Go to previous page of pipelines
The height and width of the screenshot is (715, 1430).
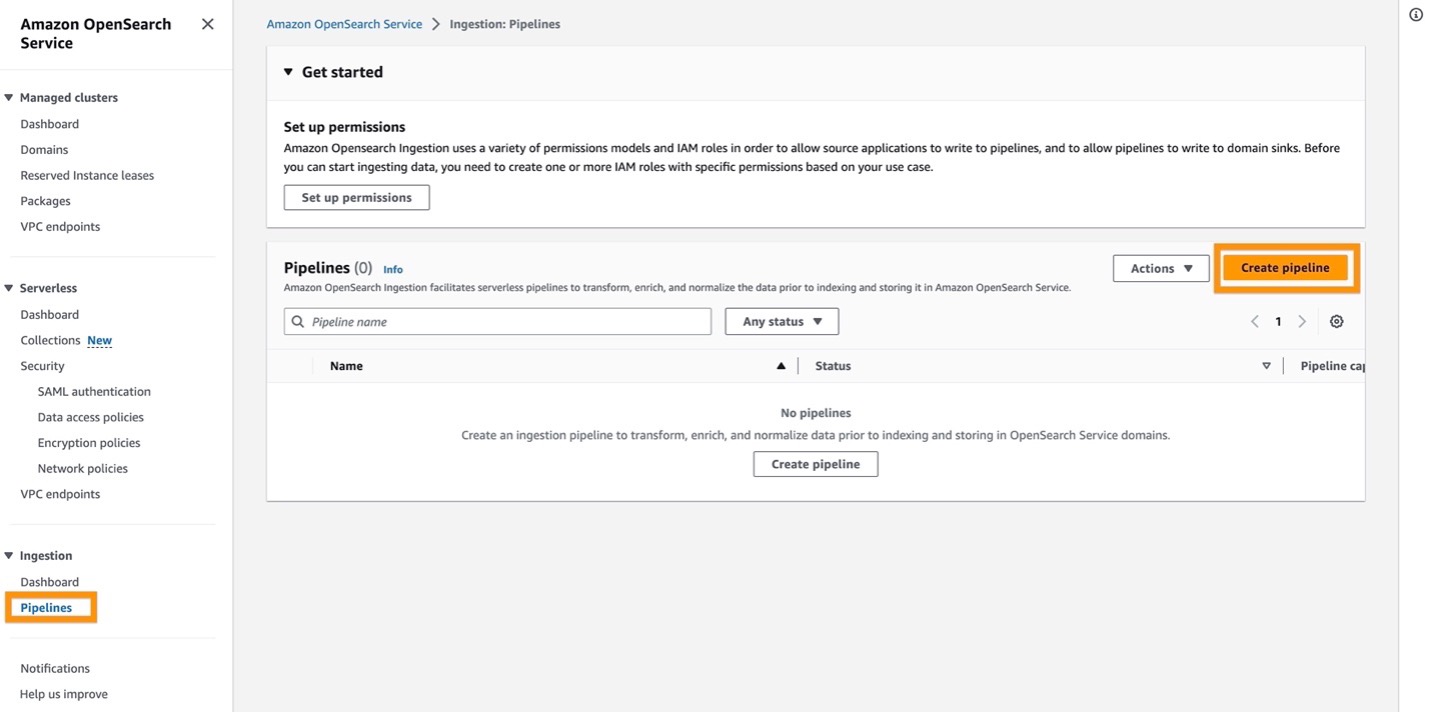(1255, 322)
